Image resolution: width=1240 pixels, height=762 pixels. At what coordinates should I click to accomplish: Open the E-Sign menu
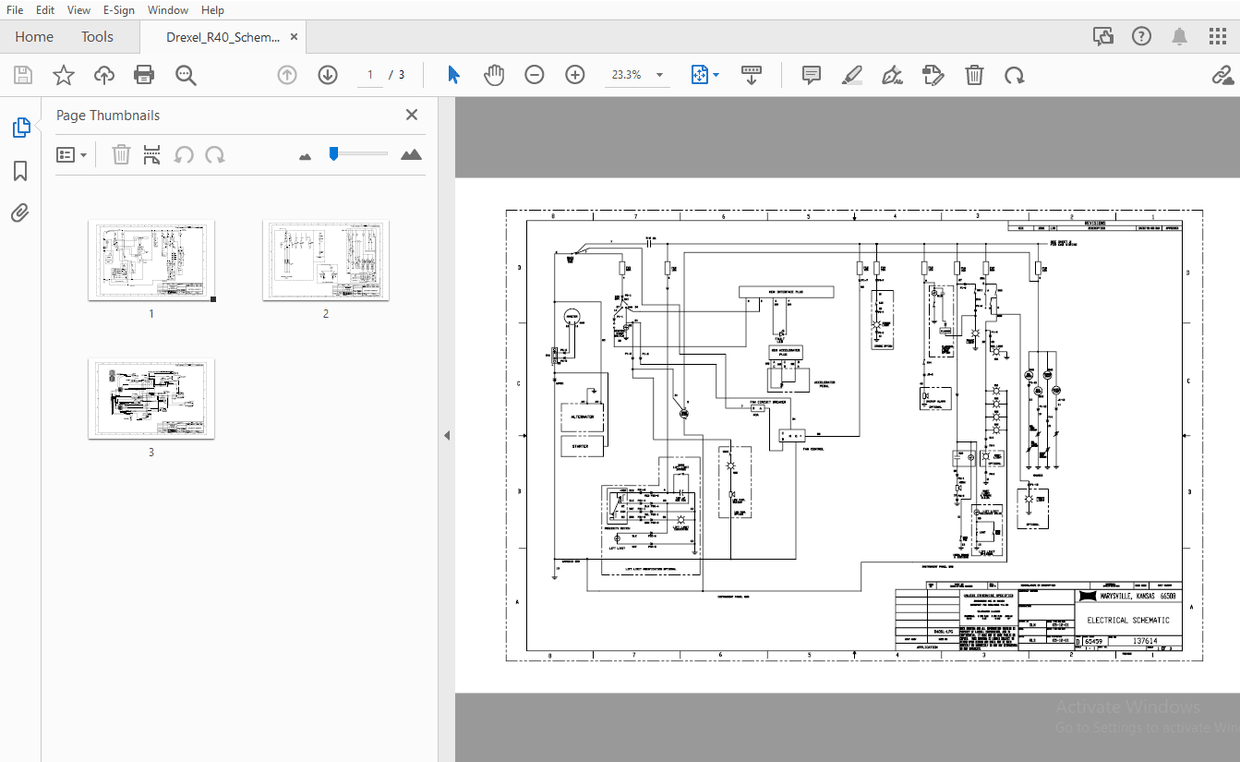118,10
